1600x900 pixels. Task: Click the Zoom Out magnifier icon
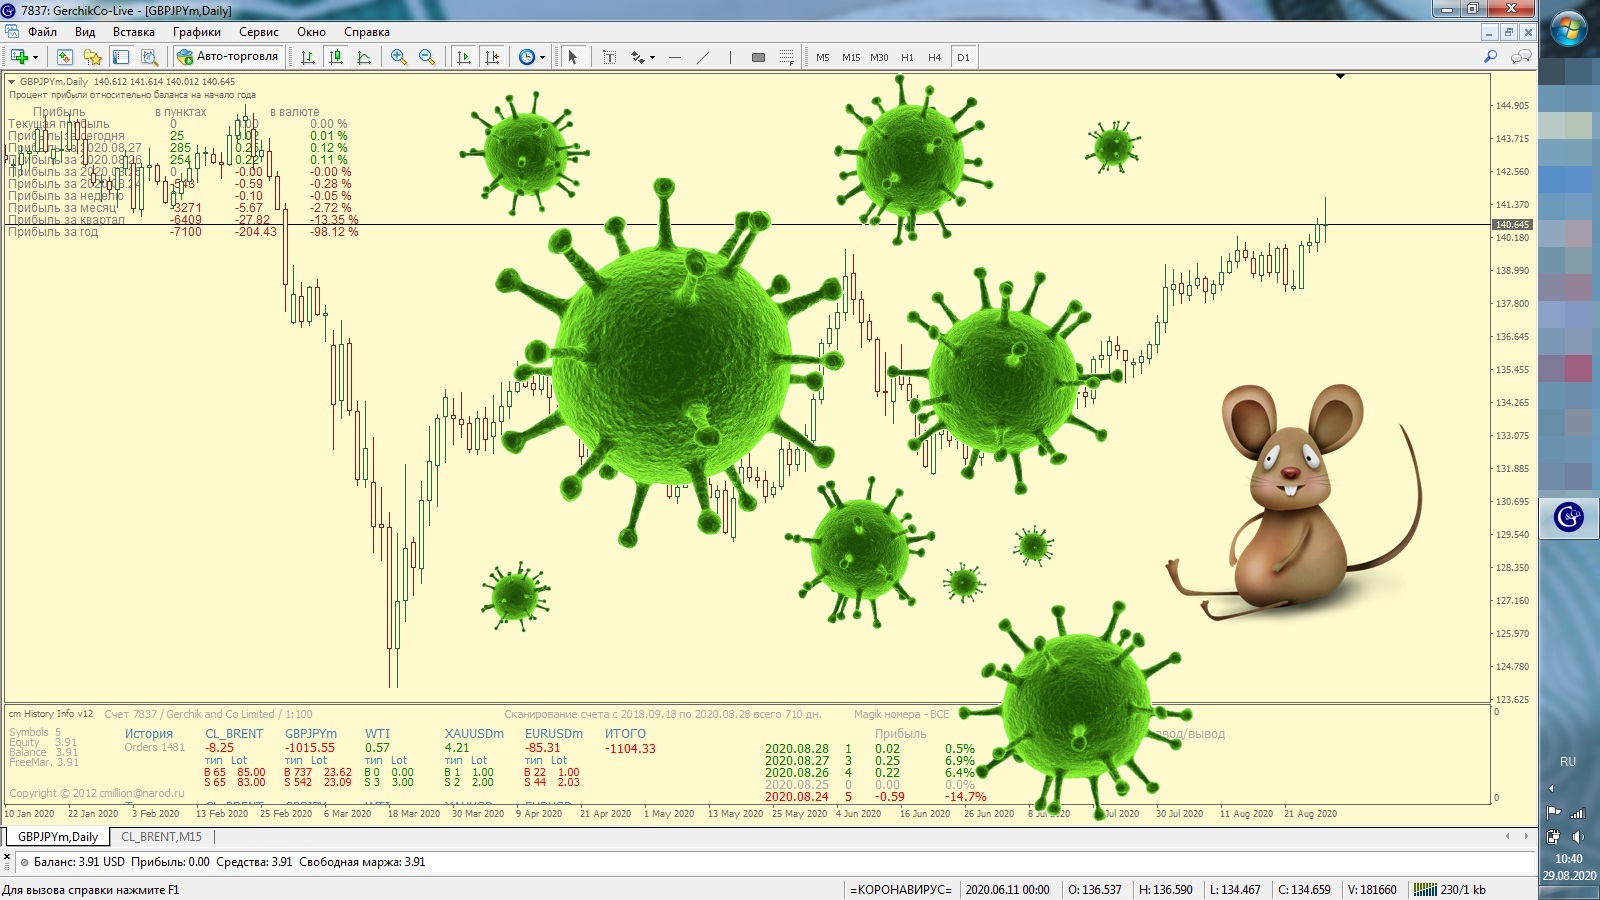tap(427, 57)
